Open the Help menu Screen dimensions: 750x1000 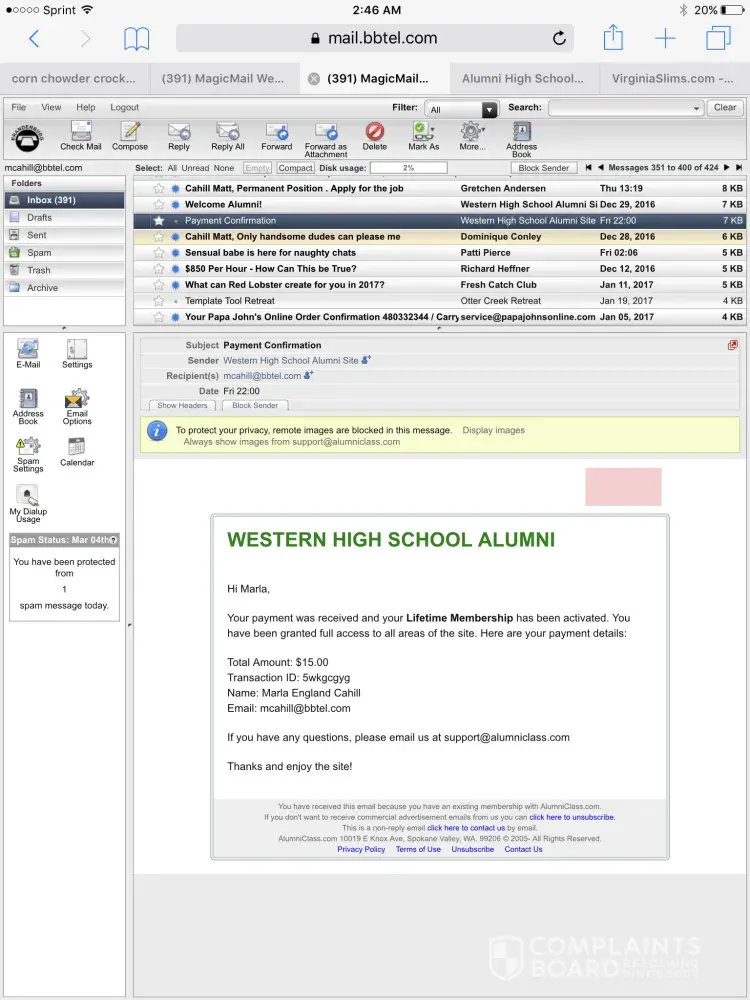(x=85, y=107)
